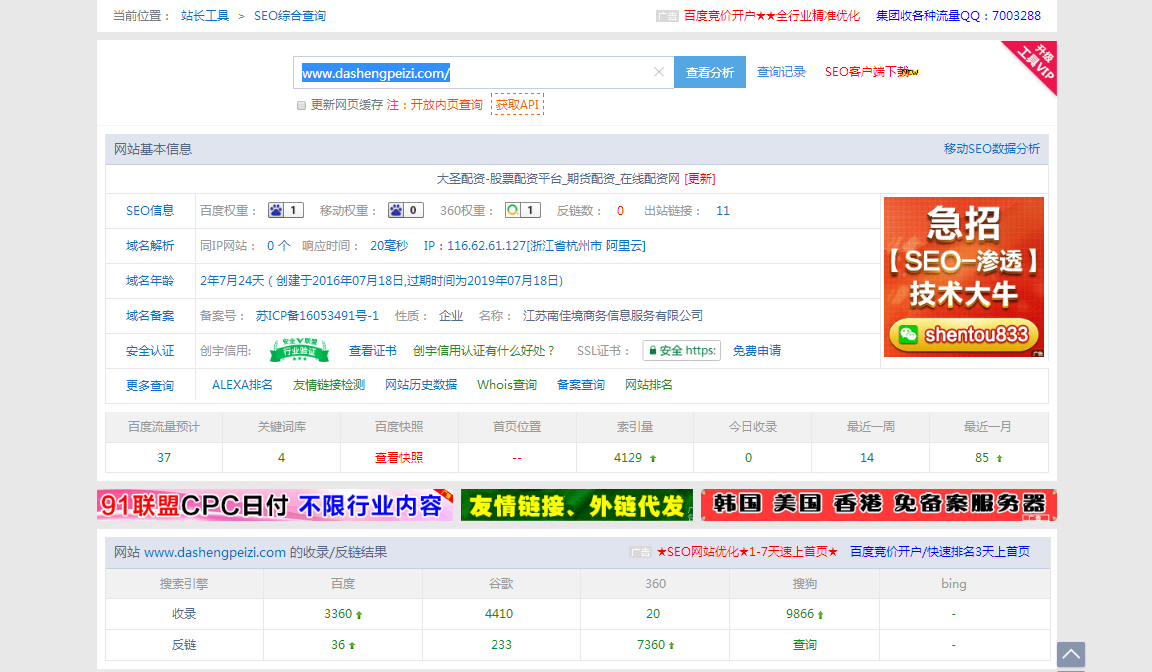Click same-IP sites count 0 个
The height and width of the screenshot is (672, 1152).
(278, 246)
